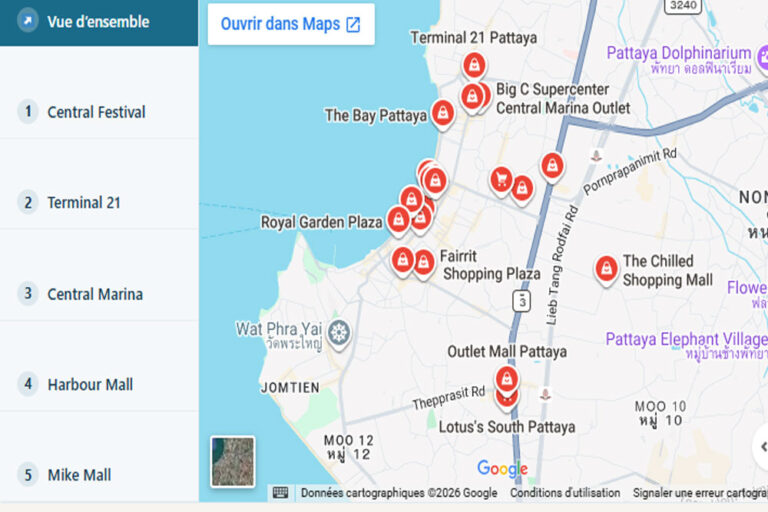
Task: Select Central Marina list item
Action: click(x=99, y=293)
